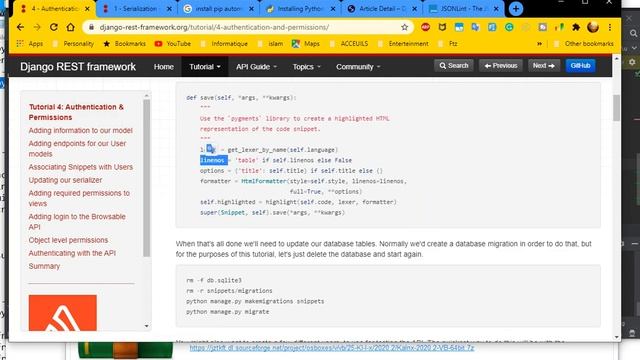Open the Extensions puzzle piece icon
Viewport: 640px width, 360px height.
[x=576, y=27]
